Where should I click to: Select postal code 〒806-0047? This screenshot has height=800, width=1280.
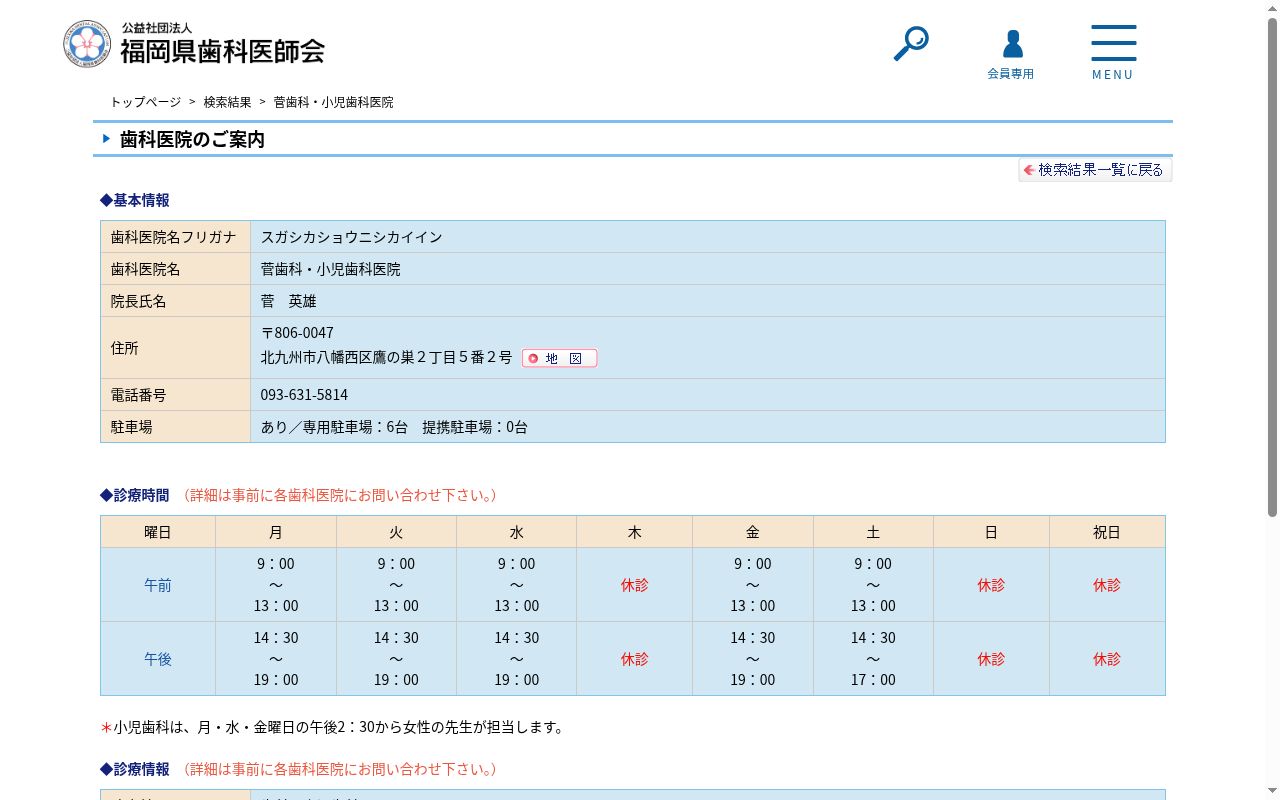[x=297, y=332]
